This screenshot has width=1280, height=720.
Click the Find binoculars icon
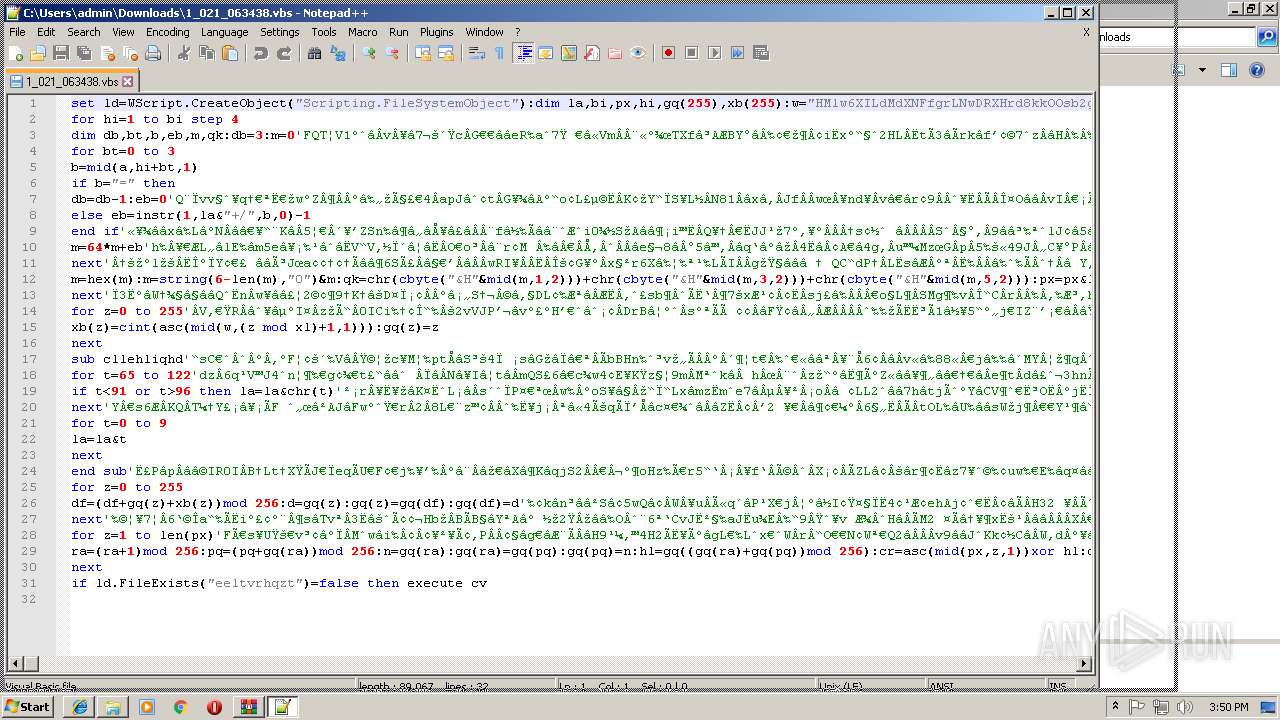coord(315,53)
